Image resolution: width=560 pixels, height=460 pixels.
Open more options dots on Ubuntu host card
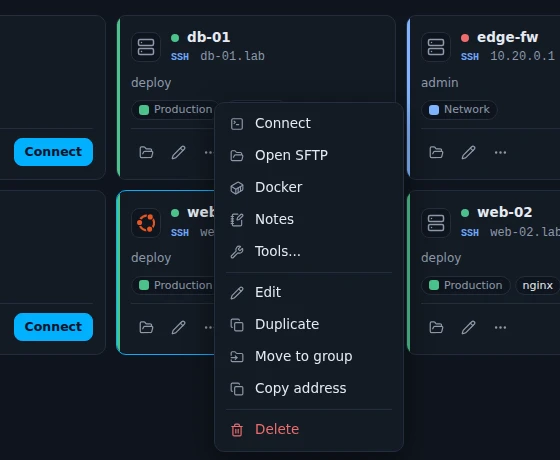[x=209, y=328]
